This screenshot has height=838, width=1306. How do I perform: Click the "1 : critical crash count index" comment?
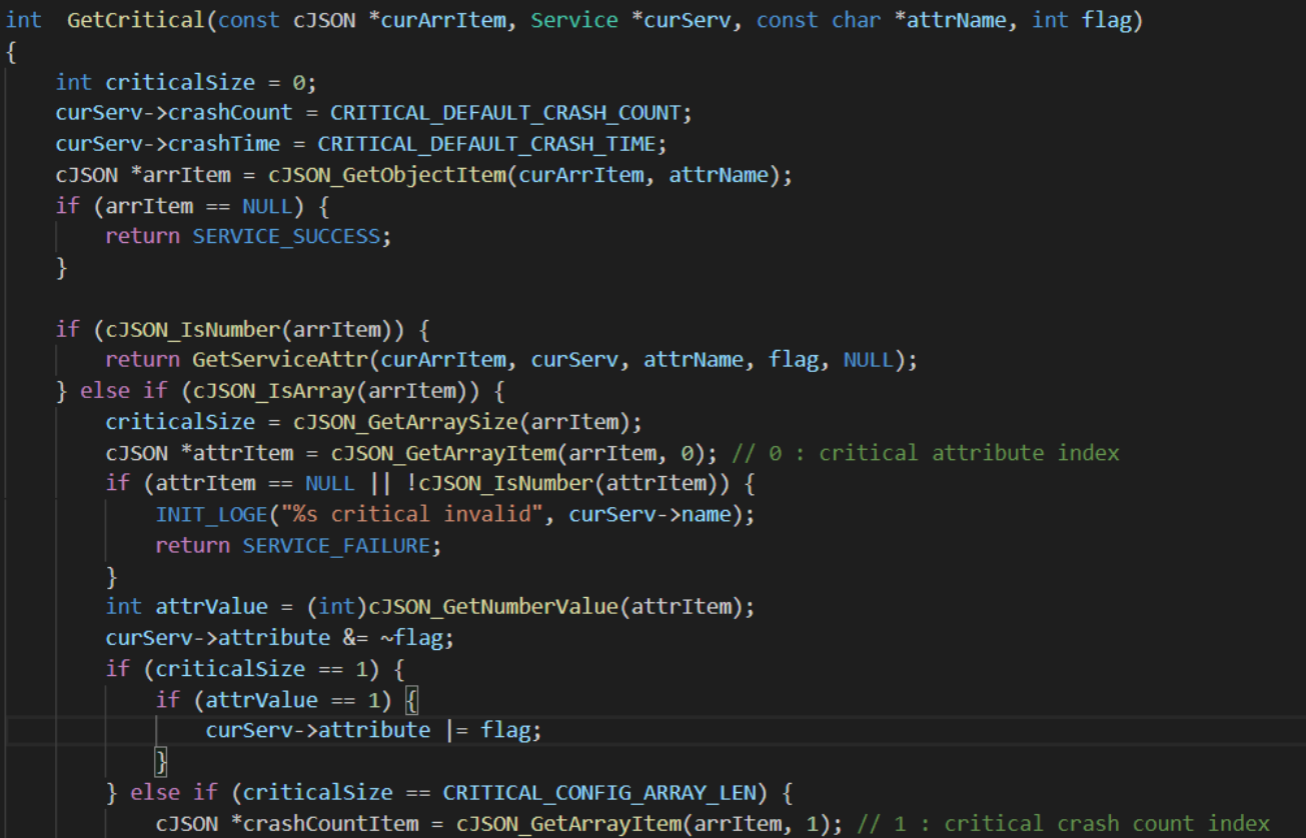1063,824
